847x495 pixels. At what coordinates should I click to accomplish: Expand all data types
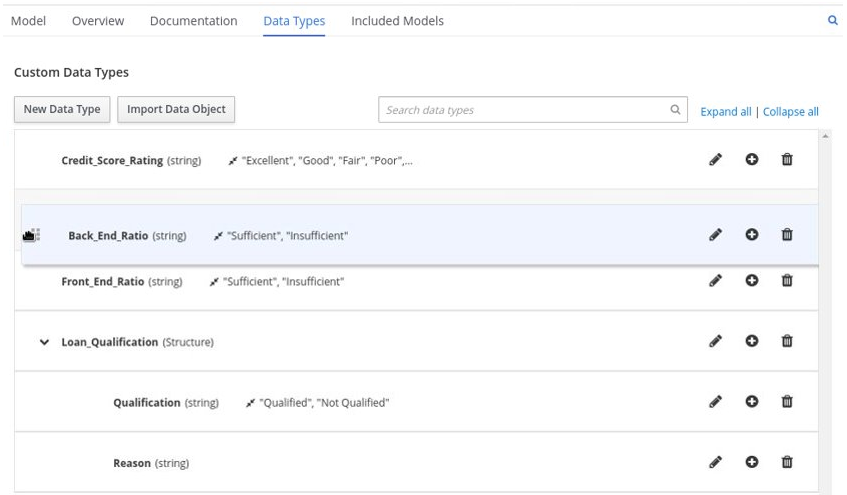pyautogui.click(x=725, y=112)
